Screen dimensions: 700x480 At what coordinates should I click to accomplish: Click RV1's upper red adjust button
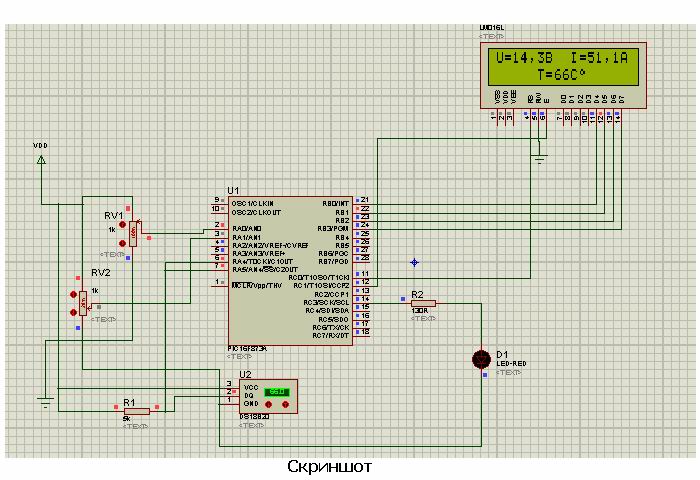pos(122,225)
